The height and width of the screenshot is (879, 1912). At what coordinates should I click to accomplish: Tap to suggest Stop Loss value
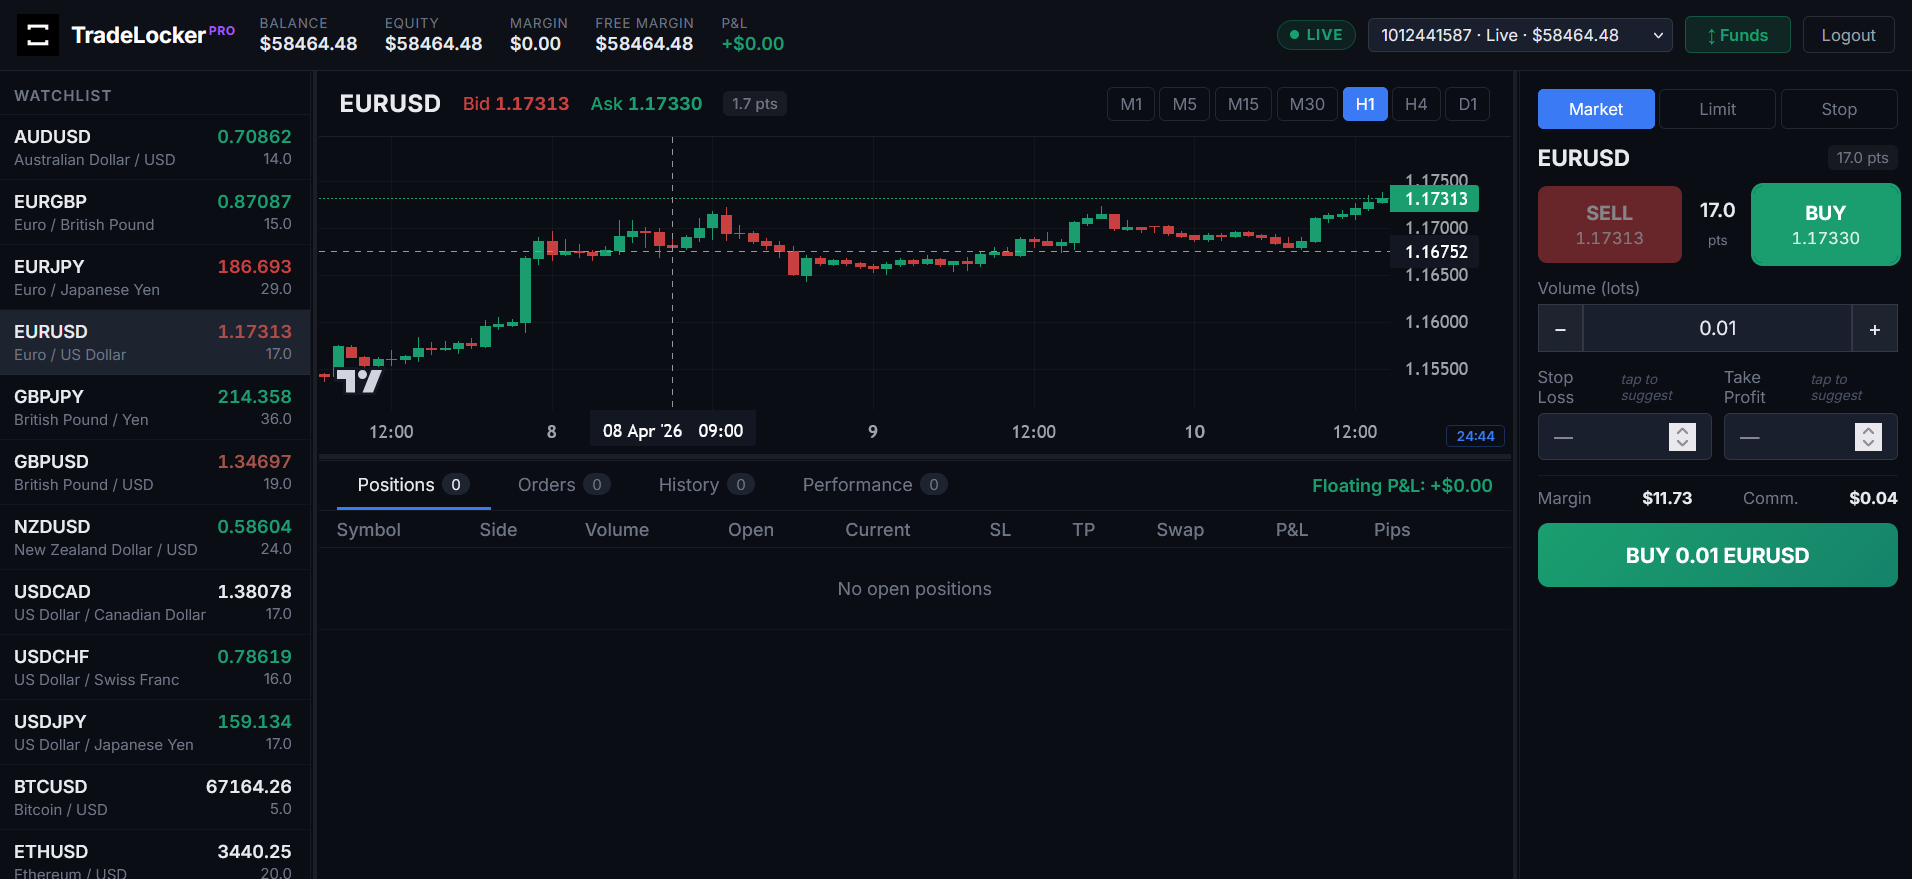tap(1646, 388)
